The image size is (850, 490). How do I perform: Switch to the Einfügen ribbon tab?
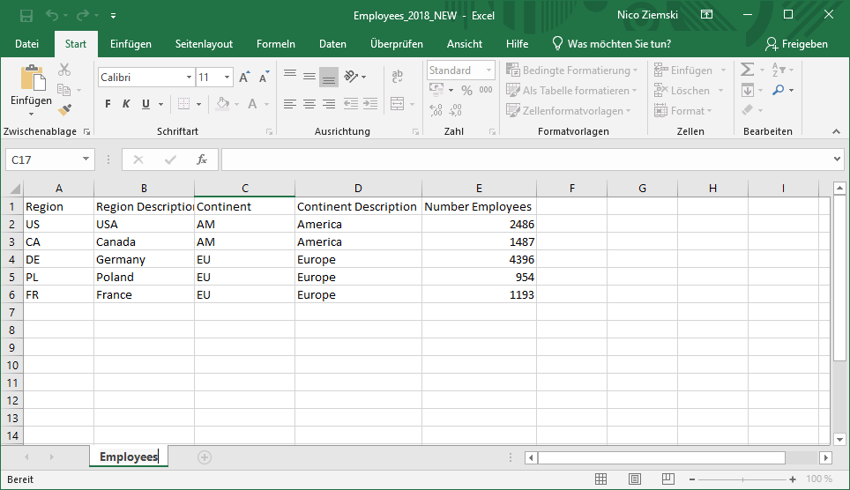[131, 44]
